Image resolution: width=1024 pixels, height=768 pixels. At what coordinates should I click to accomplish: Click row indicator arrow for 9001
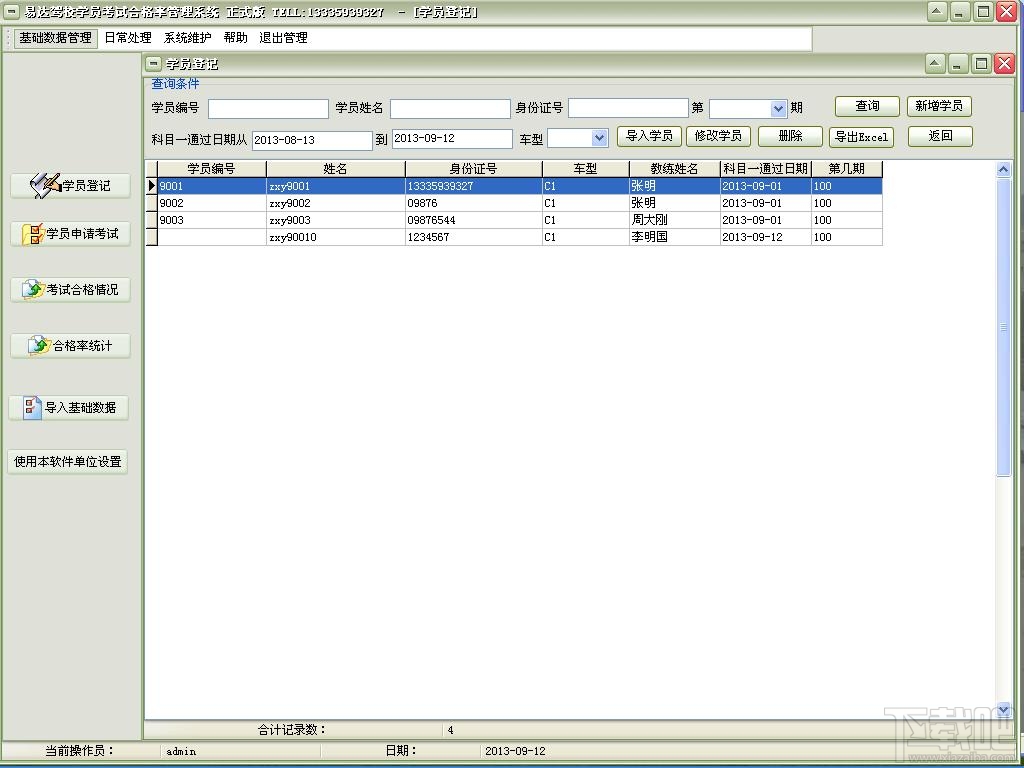152,186
